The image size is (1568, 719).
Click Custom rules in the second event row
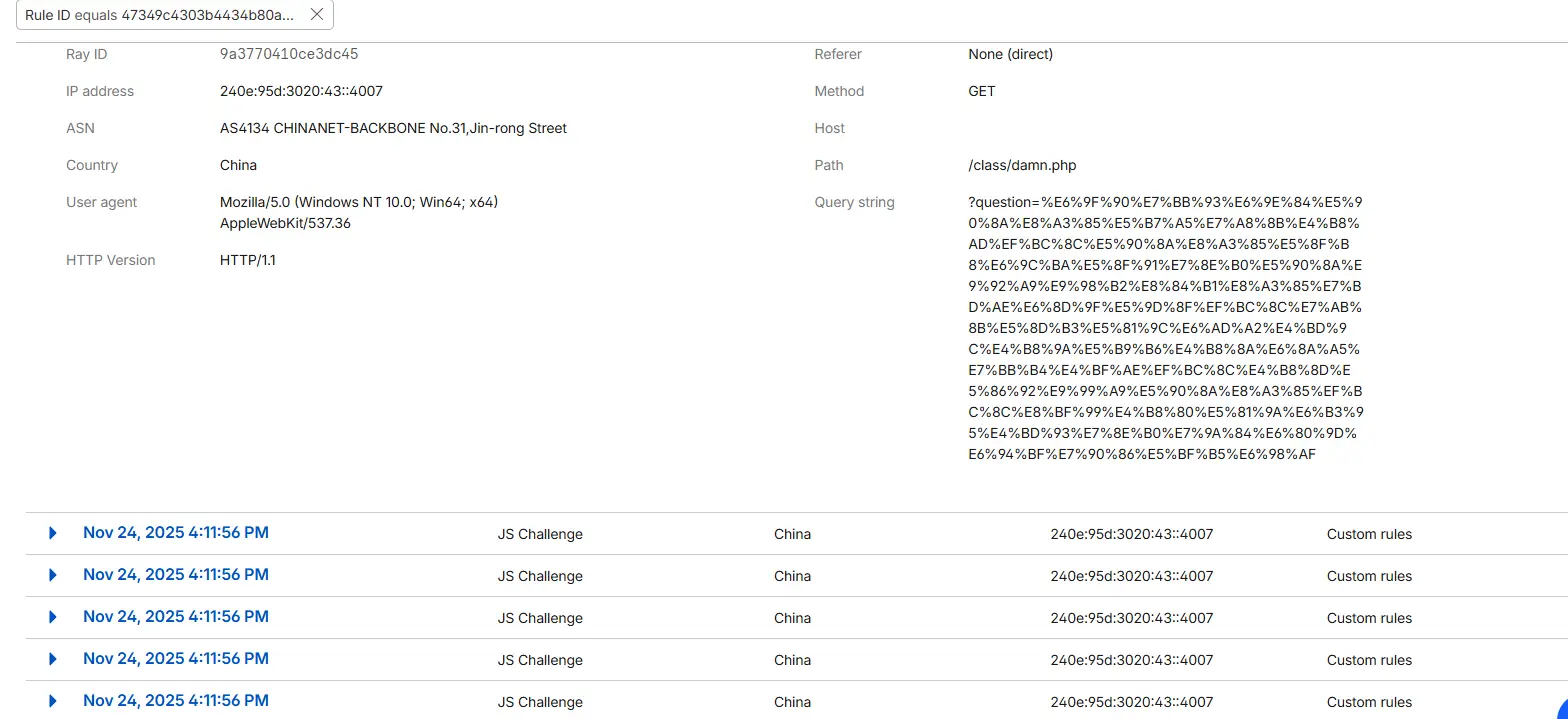coord(1369,576)
